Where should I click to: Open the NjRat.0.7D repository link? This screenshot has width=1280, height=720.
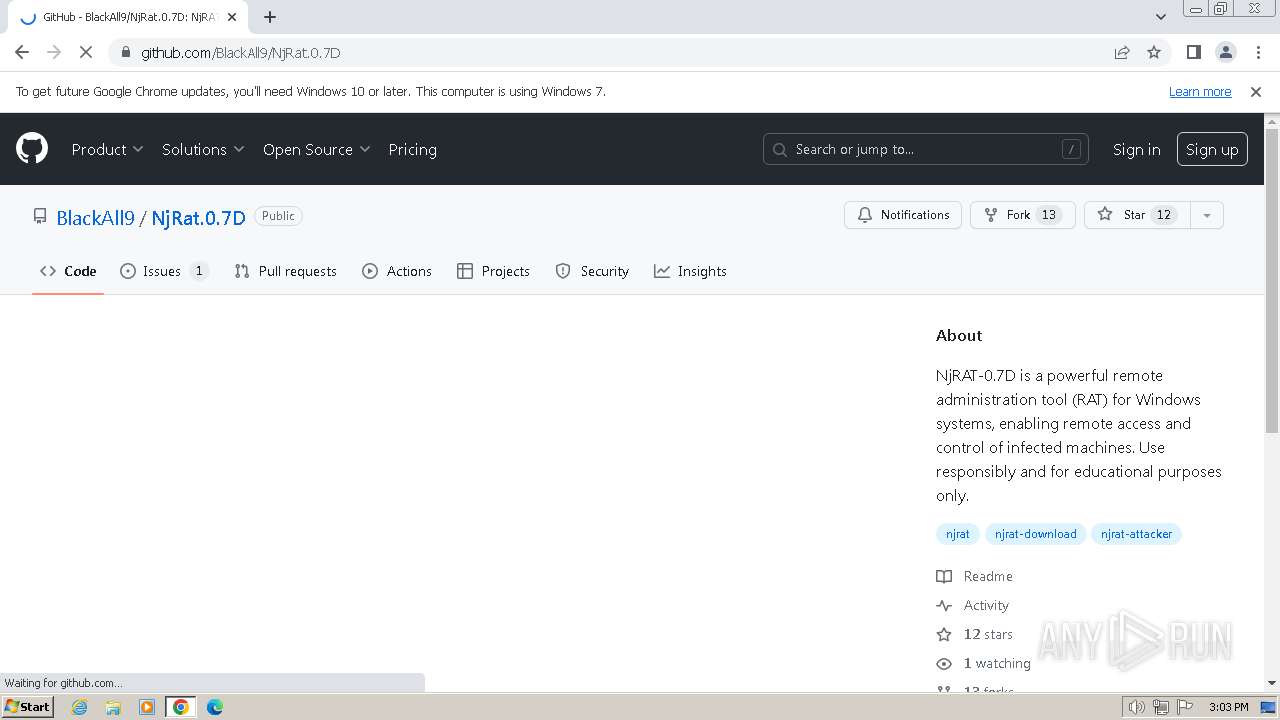(x=198, y=217)
